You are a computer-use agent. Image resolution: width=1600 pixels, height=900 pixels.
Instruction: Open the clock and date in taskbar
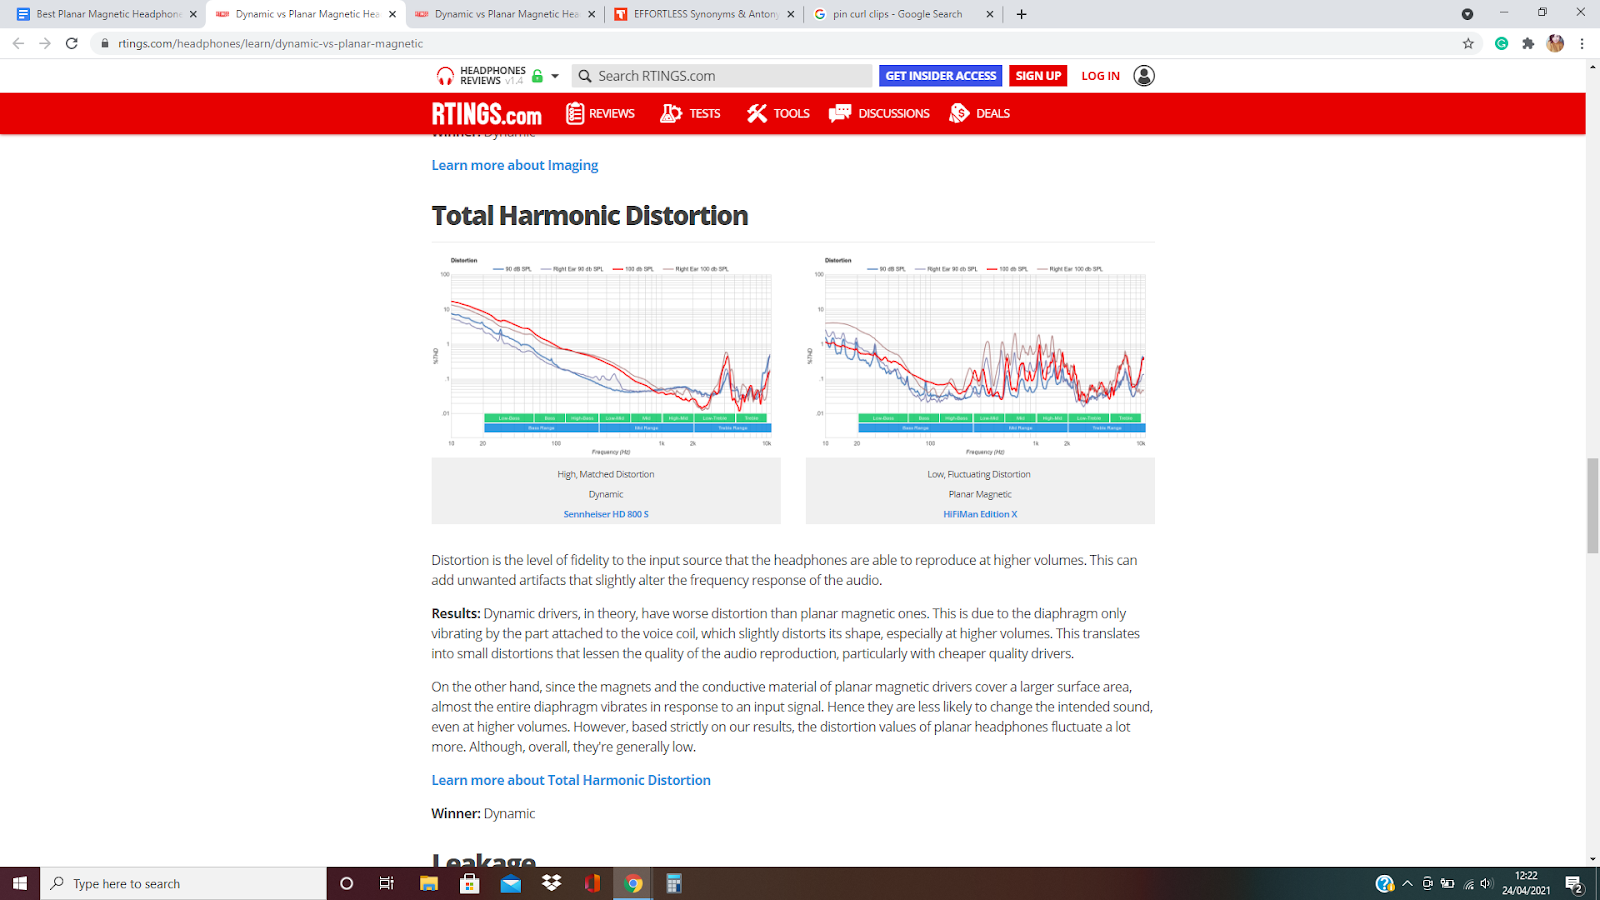coord(1526,883)
